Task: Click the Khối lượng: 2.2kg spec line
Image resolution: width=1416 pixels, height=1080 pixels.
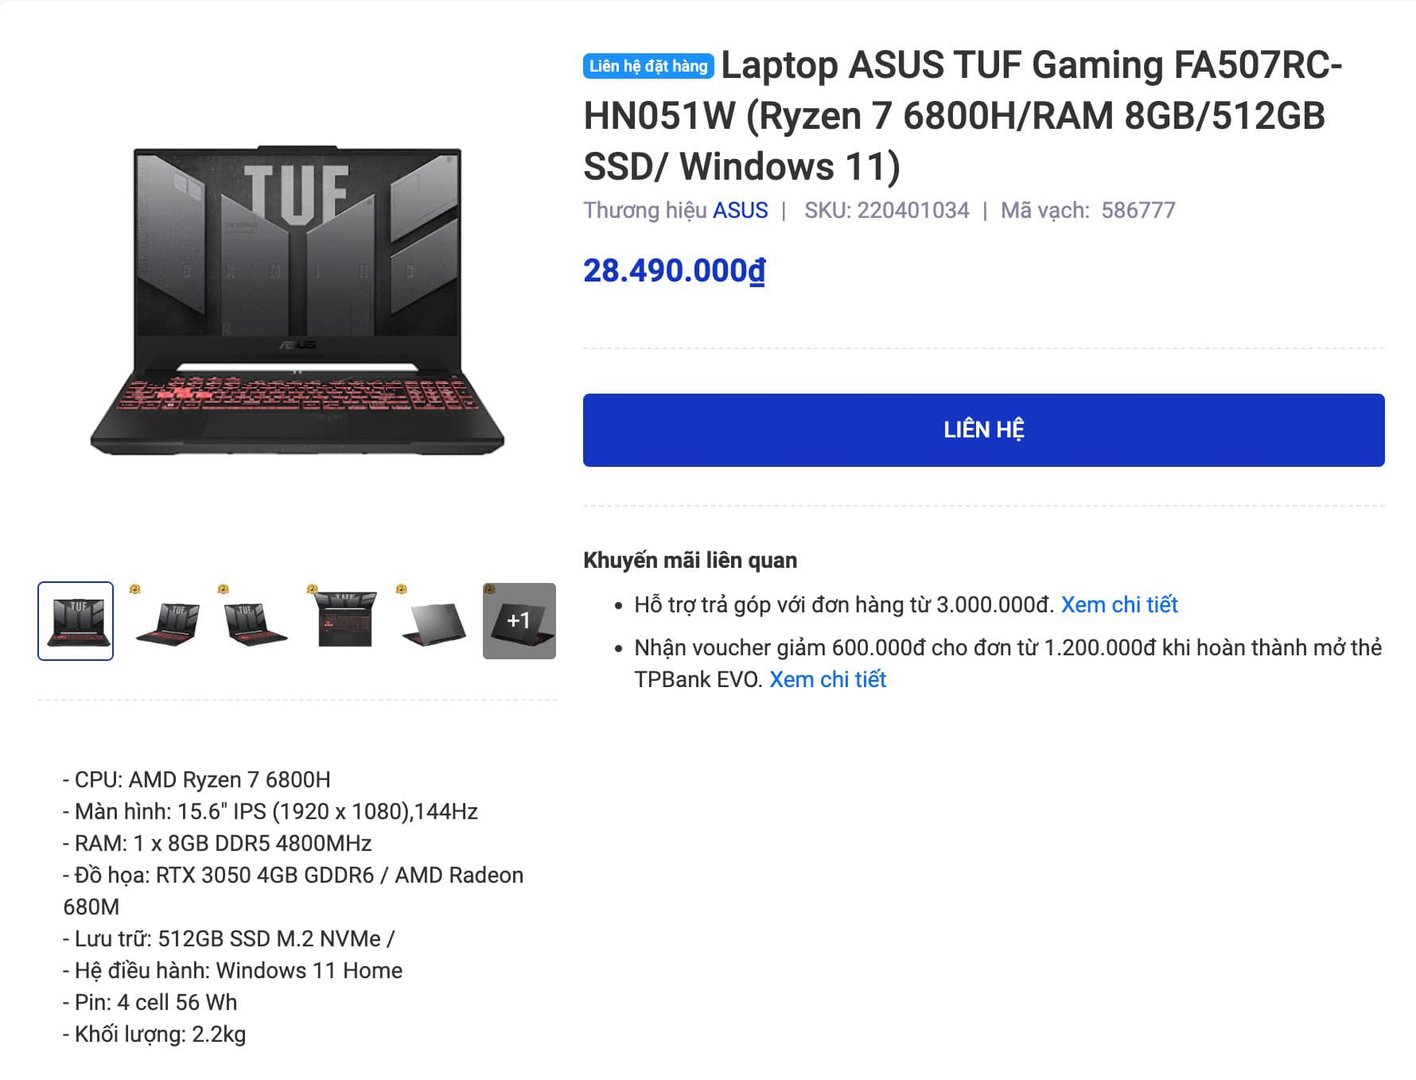Action: tap(154, 1035)
